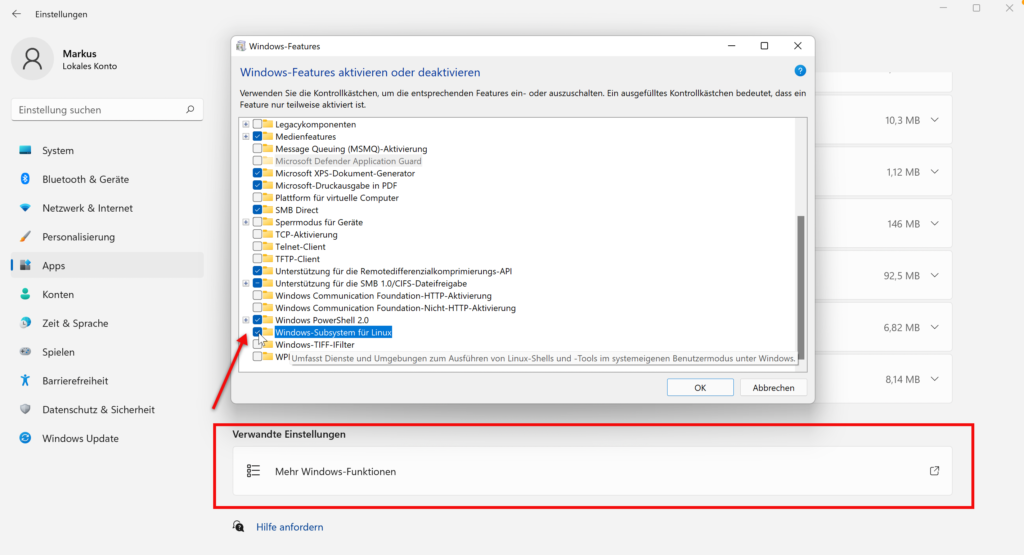Expand the Legacykomponenten tree node
1024x555 pixels.
(x=246, y=124)
